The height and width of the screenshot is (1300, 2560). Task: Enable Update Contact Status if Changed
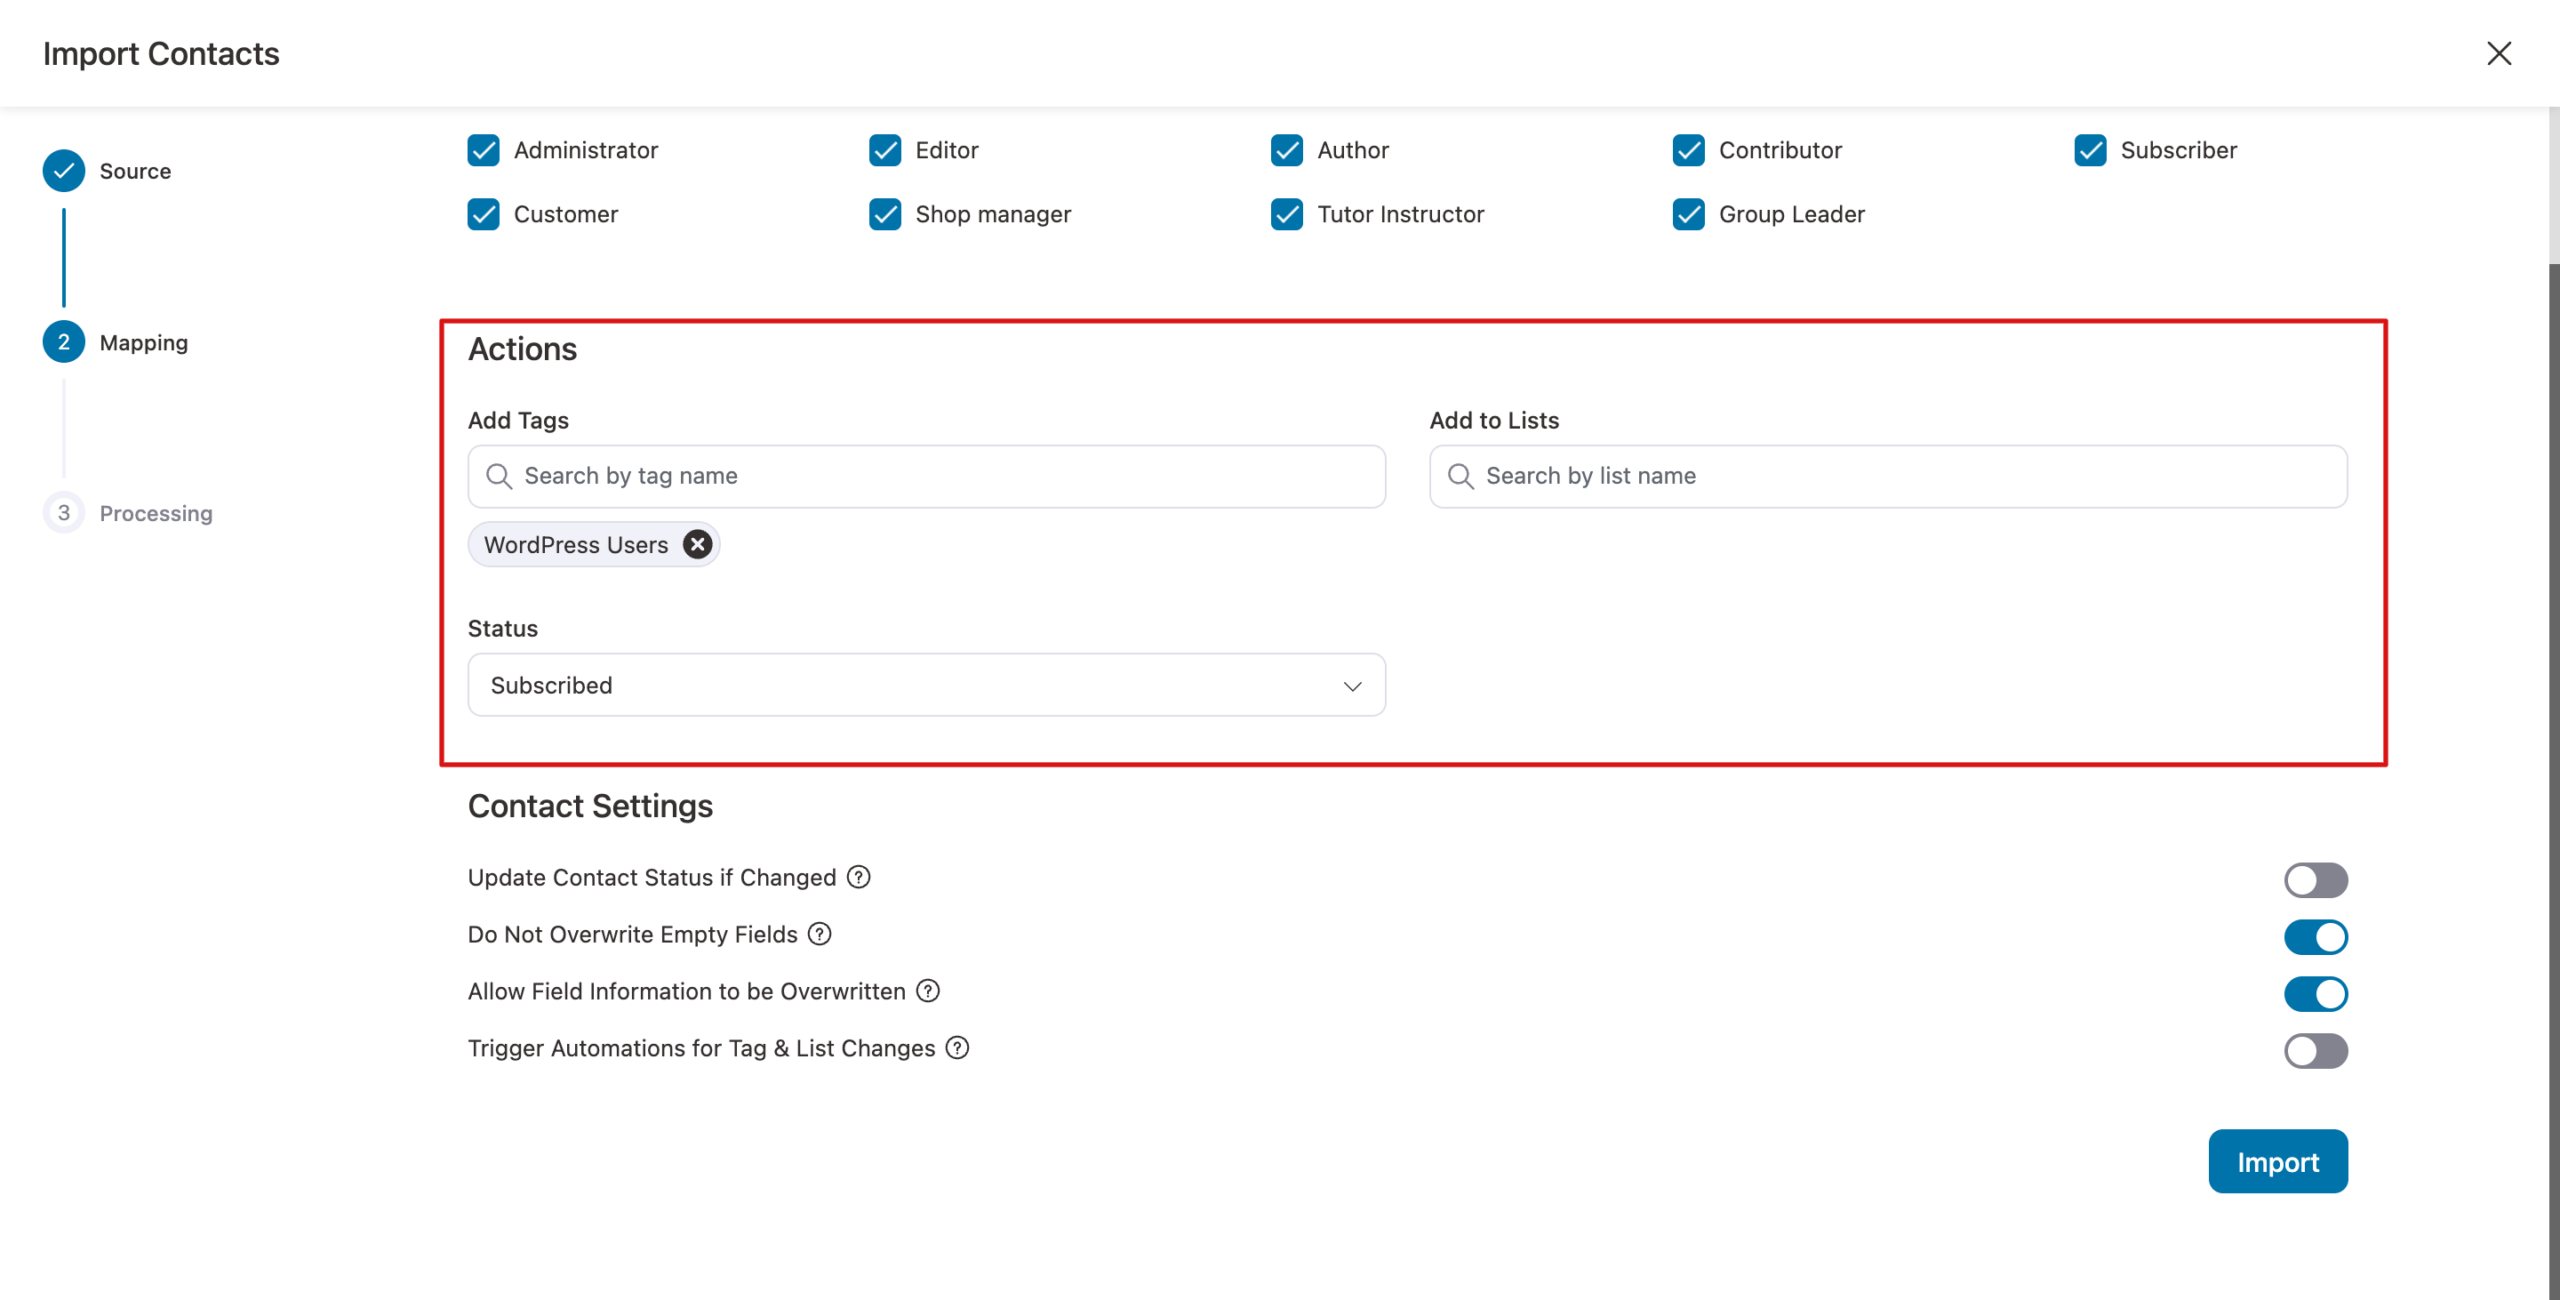tap(2316, 880)
